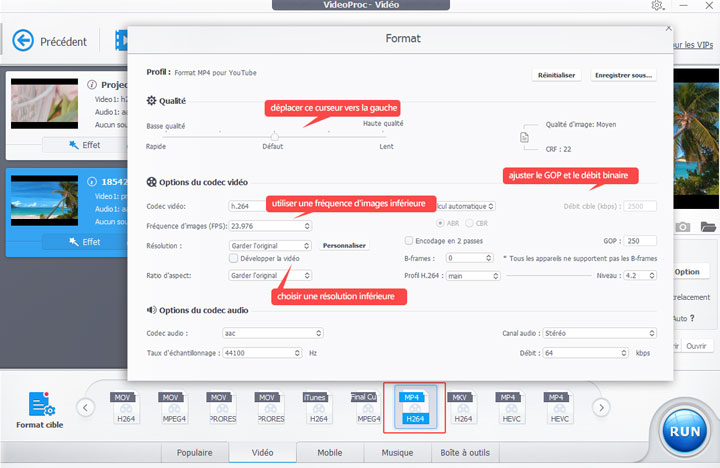Select the pink flower video thumbnail
Image resolution: width=720 pixels, height=468 pixels.
[x=45, y=103]
